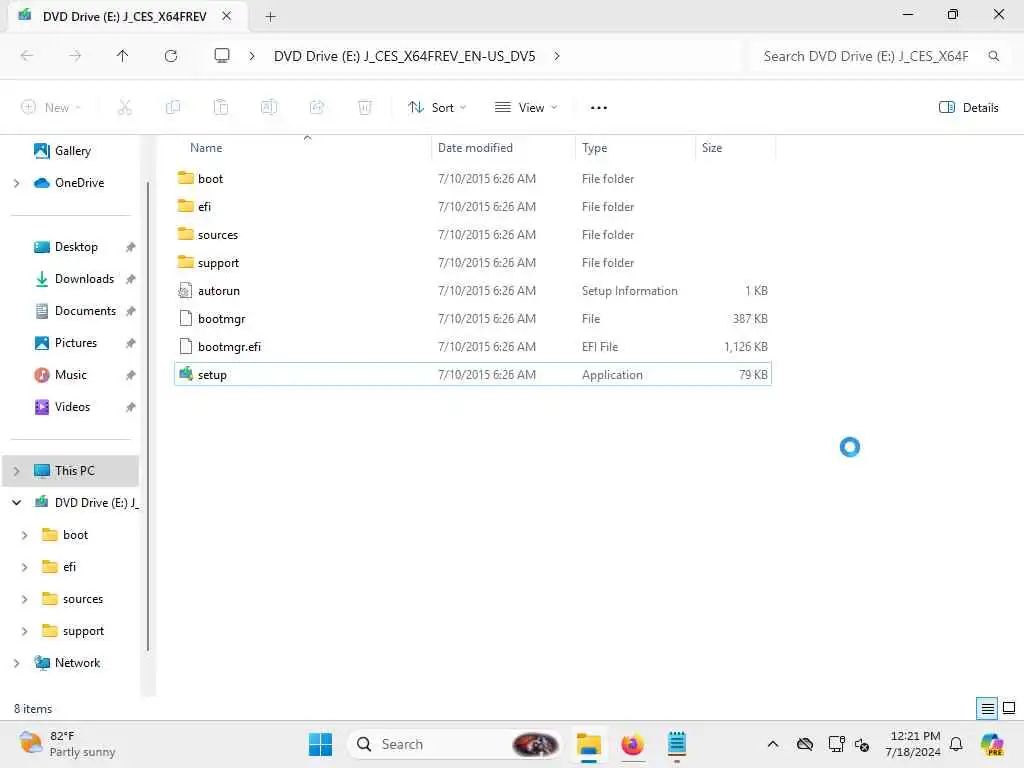This screenshot has width=1024, height=768.
Task: Select the bootmgr file row
Action: (x=473, y=319)
